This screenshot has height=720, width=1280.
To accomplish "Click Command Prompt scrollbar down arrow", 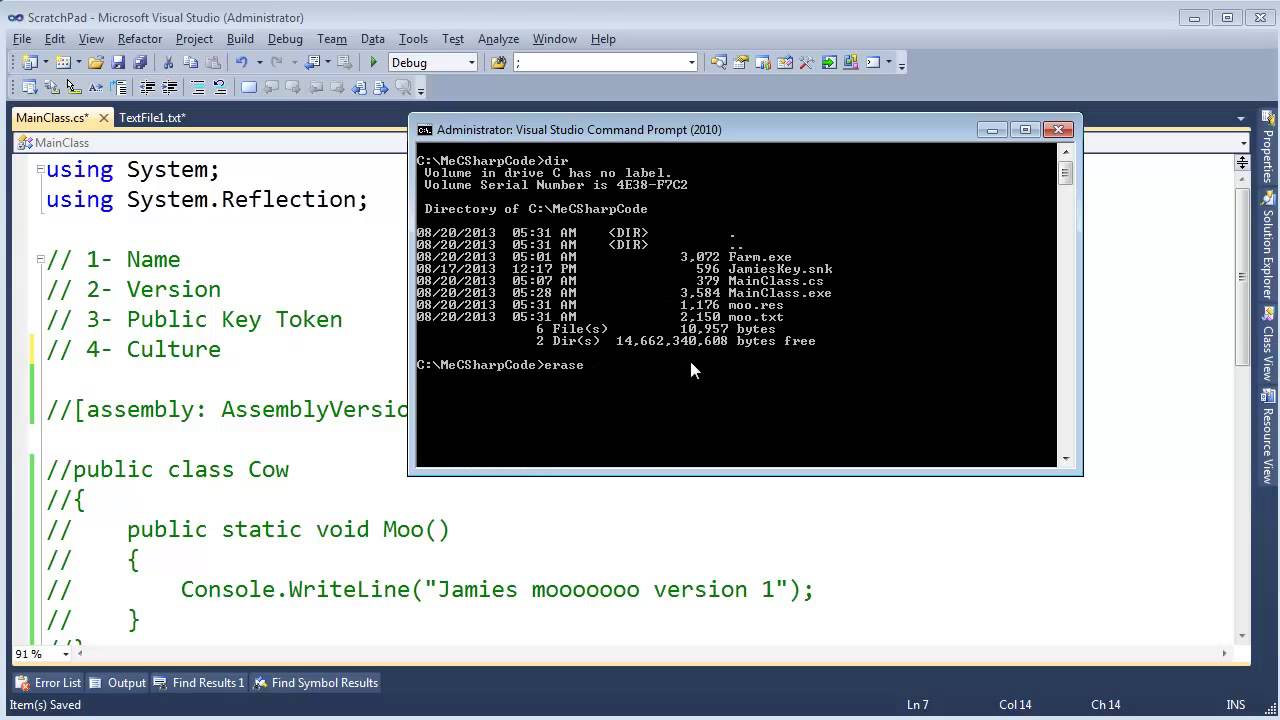I will 1065,459.
